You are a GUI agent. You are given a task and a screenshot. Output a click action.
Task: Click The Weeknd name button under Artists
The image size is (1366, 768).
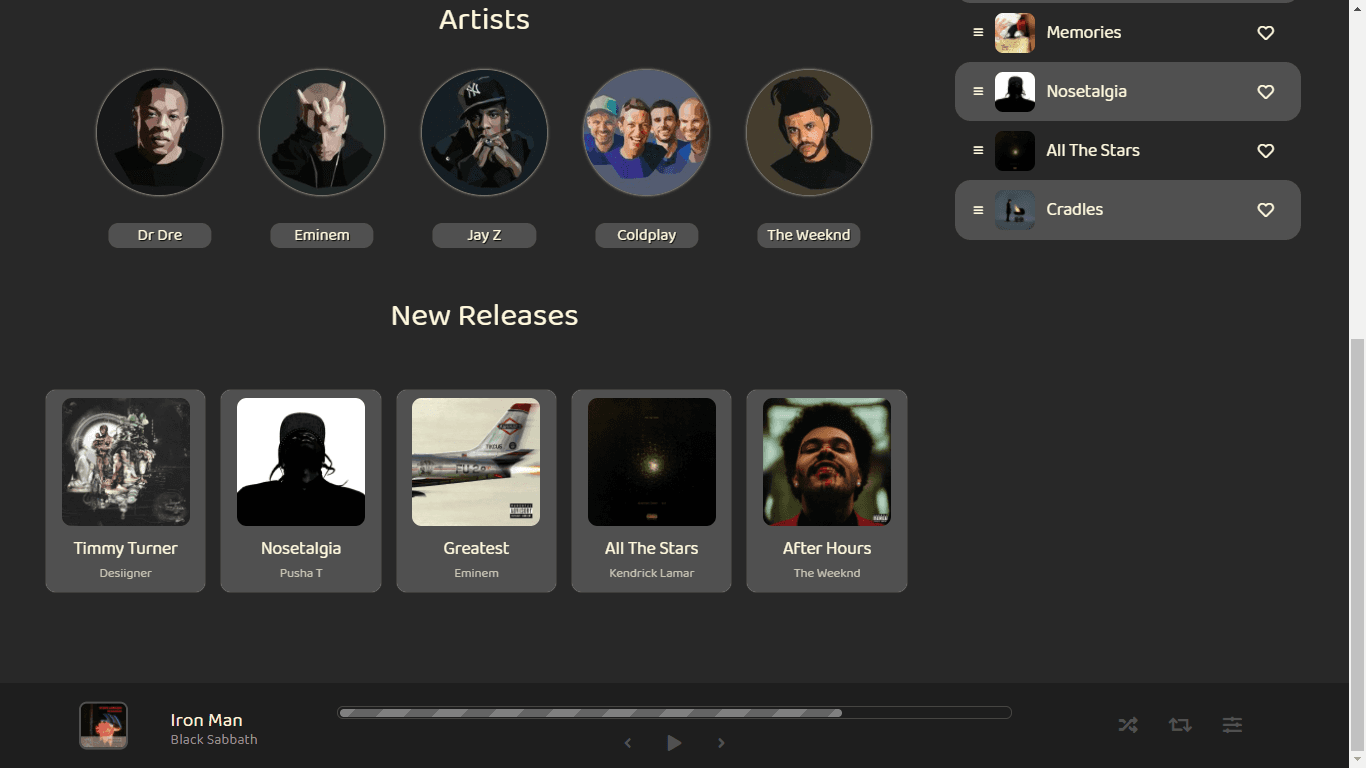(809, 235)
